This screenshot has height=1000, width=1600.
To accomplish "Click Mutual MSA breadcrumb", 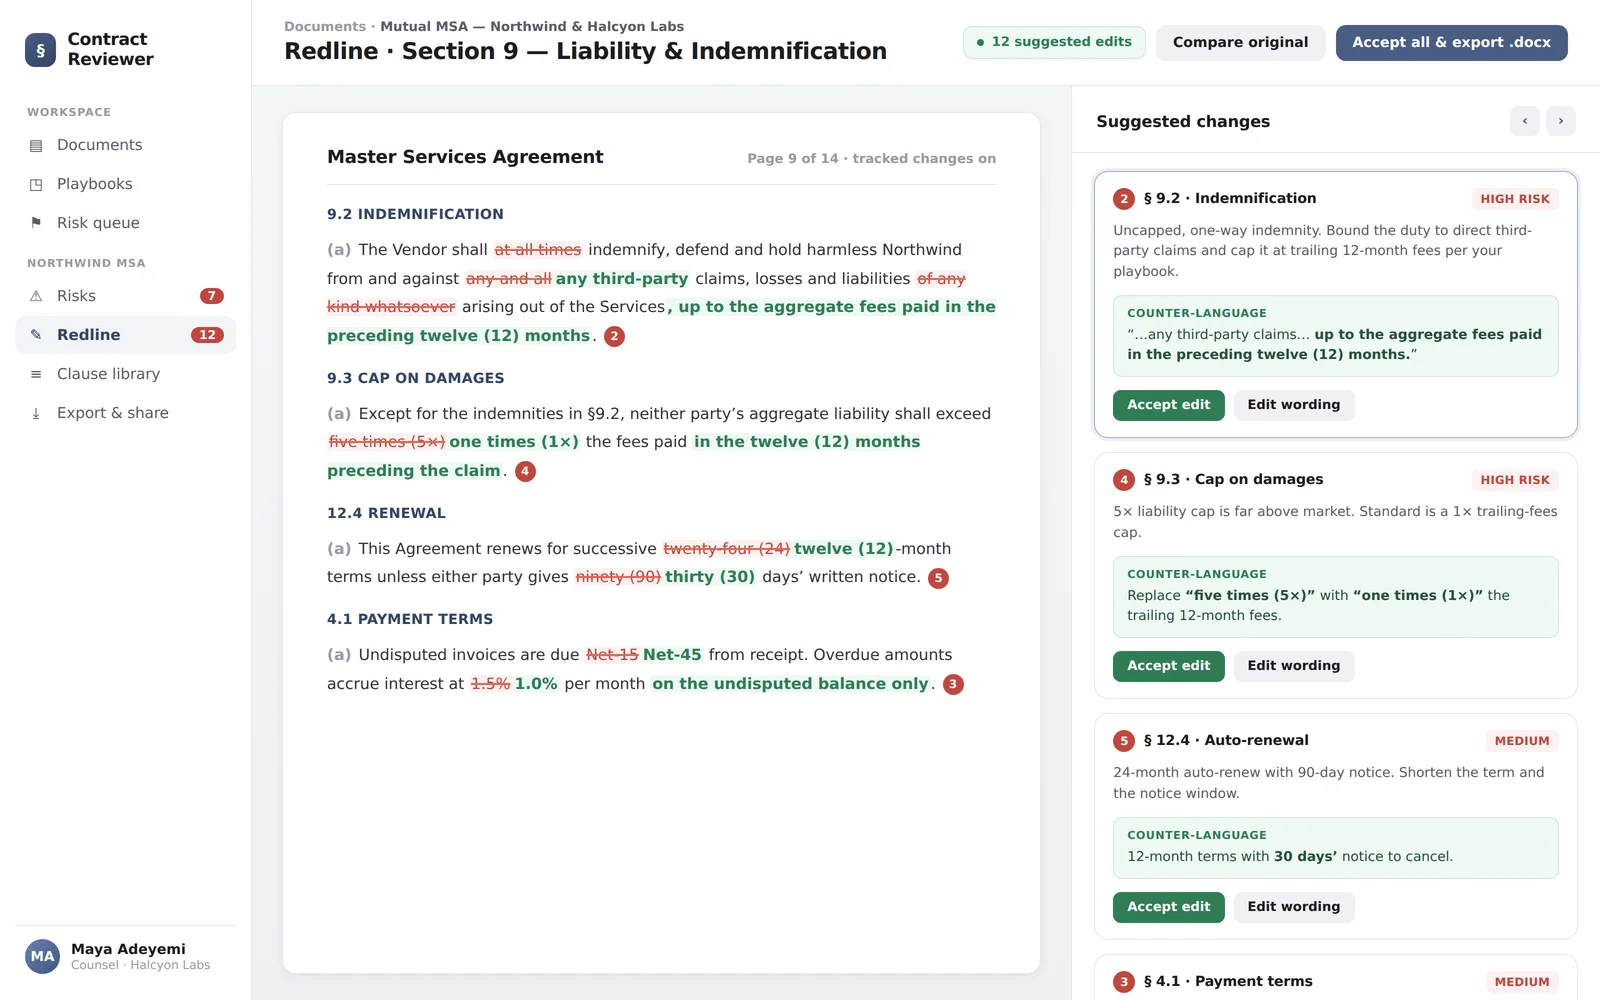I will [x=532, y=26].
